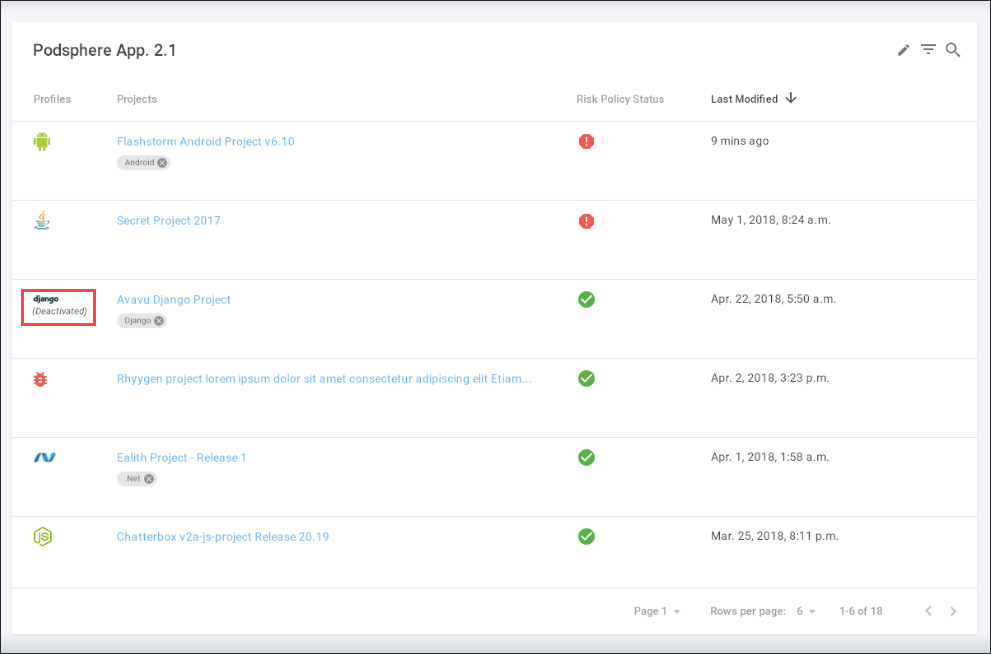Screen dimensions: 991x654
Task: Open the edit pencil icon
Action: point(903,49)
